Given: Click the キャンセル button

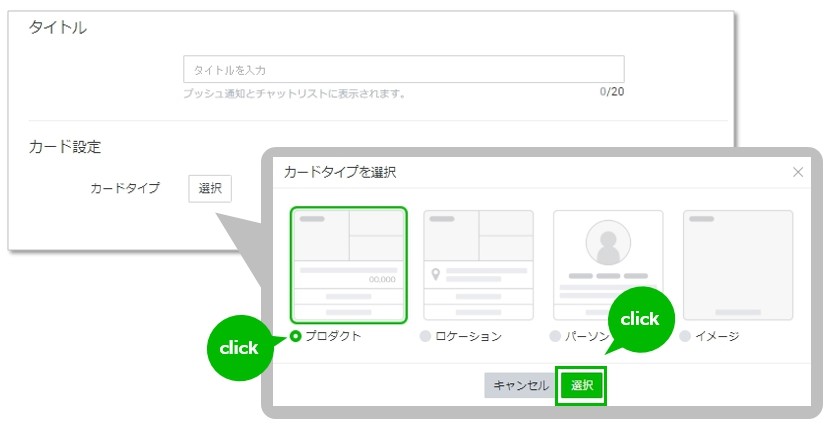Looking at the screenshot, I should coord(519,386).
